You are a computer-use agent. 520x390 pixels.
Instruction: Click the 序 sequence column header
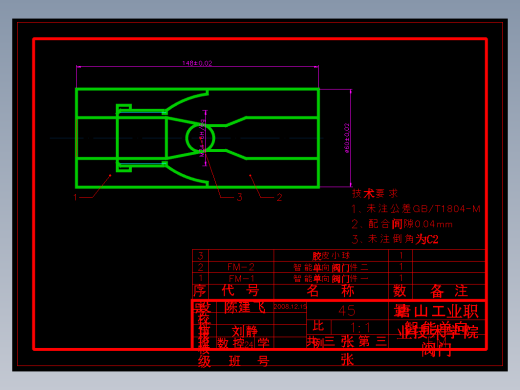click(200, 291)
